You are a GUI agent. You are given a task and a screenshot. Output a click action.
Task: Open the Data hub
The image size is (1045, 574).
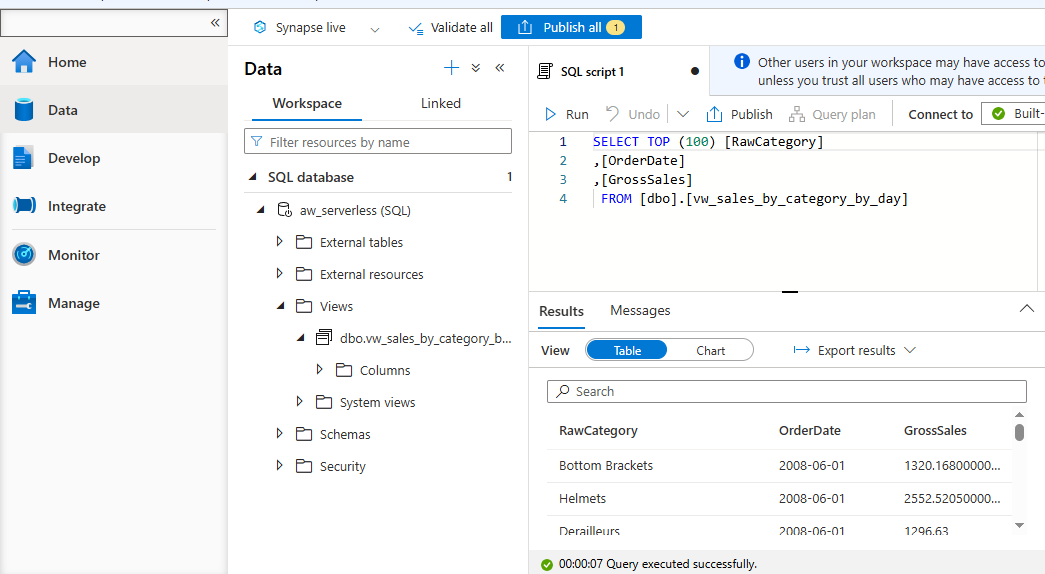click(x=114, y=110)
